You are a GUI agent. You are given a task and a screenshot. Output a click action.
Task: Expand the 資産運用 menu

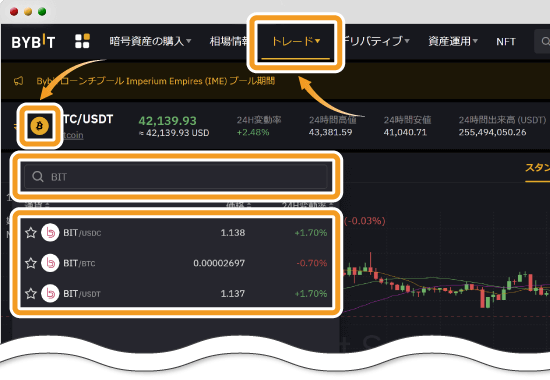453,41
